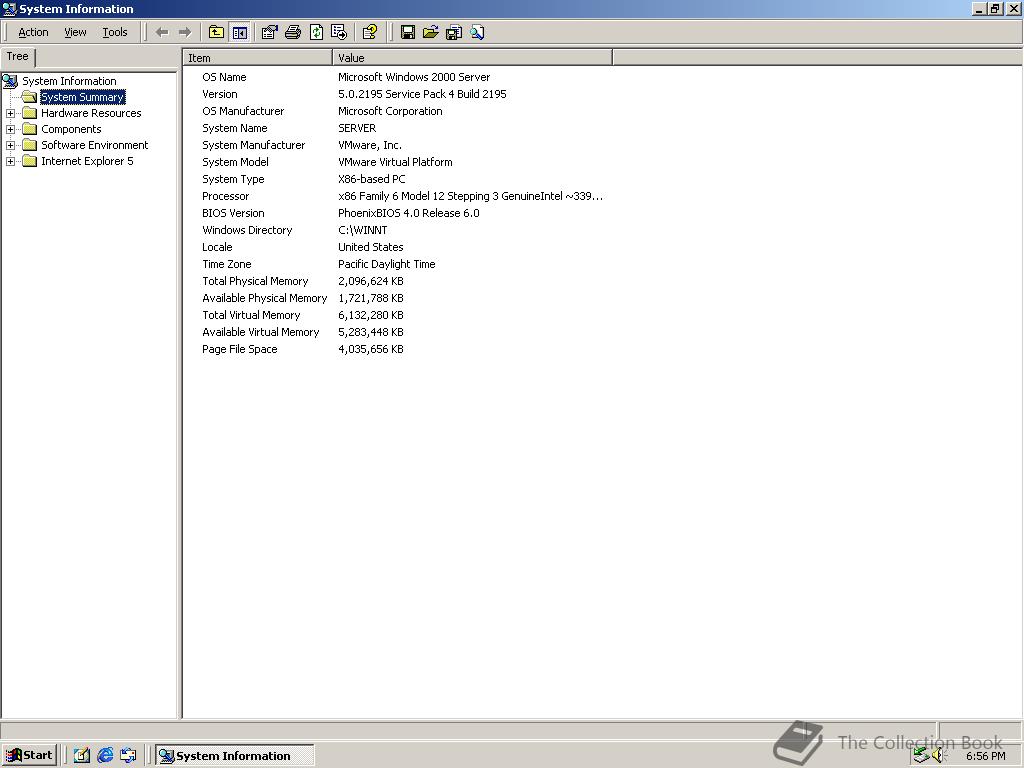Click the Item column header
The height and width of the screenshot is (768, 1024).
pos(257,58)
